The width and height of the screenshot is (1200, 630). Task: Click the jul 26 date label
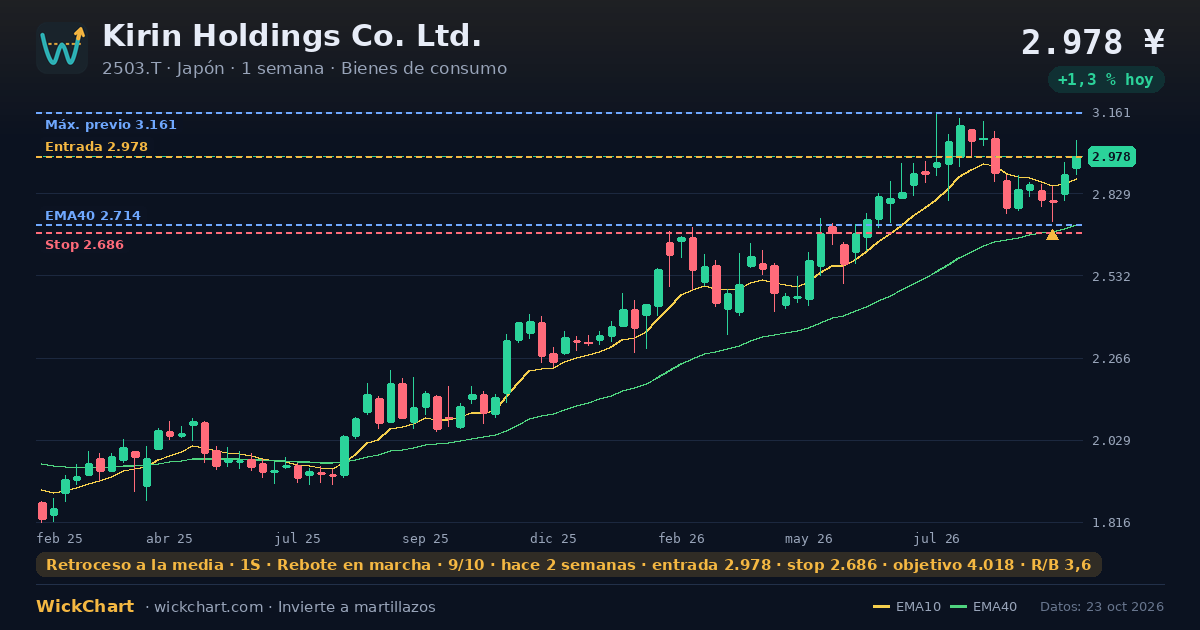pyautogui.click(x=938, y=538)
